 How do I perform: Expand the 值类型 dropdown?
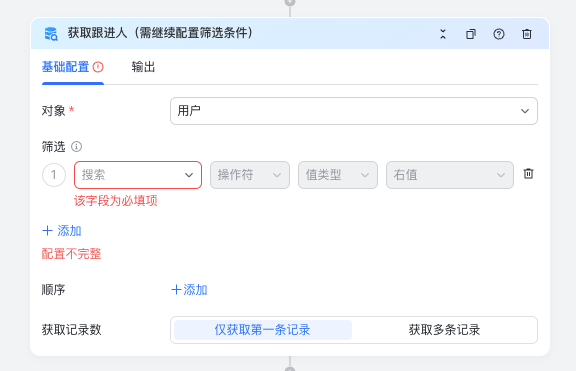(338, 175)
